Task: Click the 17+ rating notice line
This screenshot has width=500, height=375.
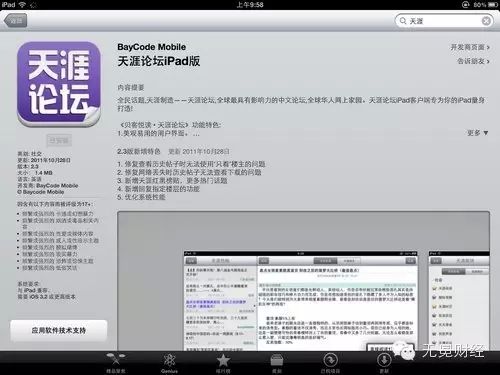Action: click(55, 204)
